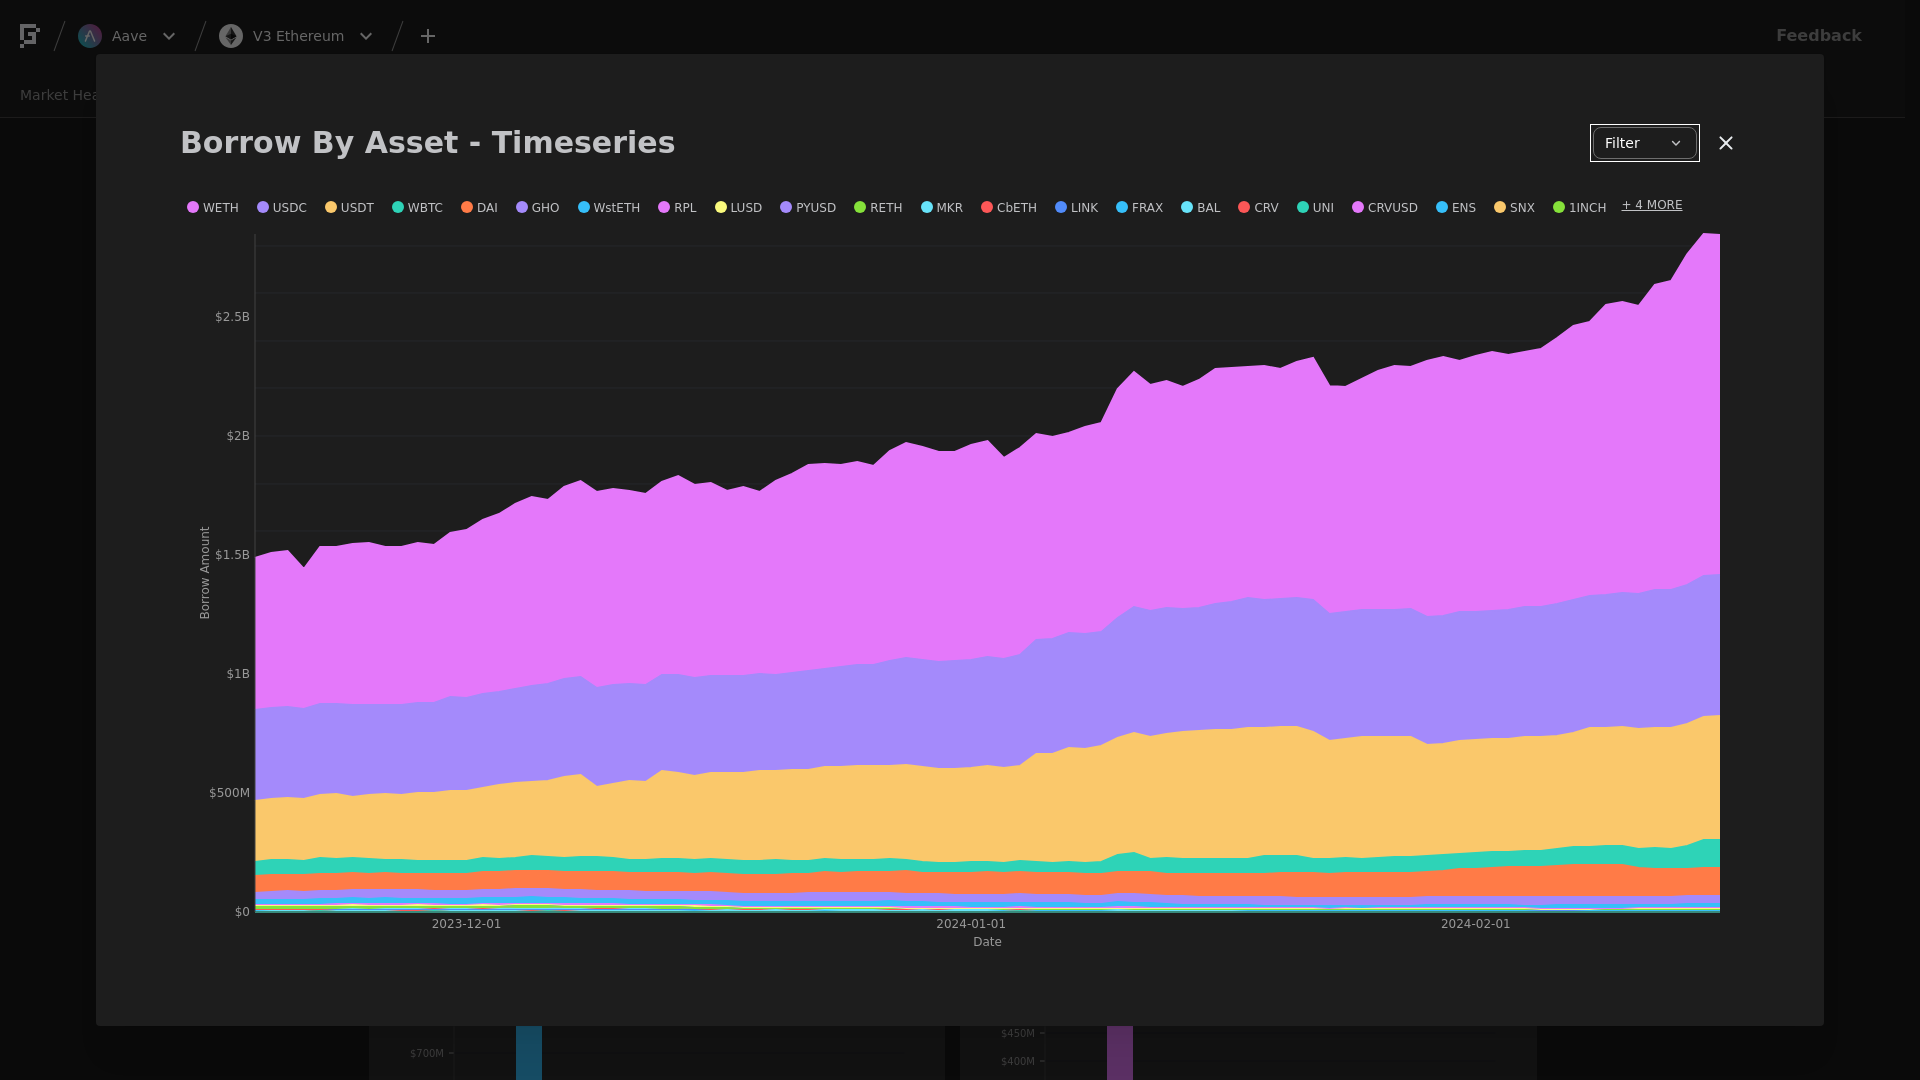Click the Ethereum logo icon
This screenshot has width=1920, height=1080.
click(x=231, y=36)
